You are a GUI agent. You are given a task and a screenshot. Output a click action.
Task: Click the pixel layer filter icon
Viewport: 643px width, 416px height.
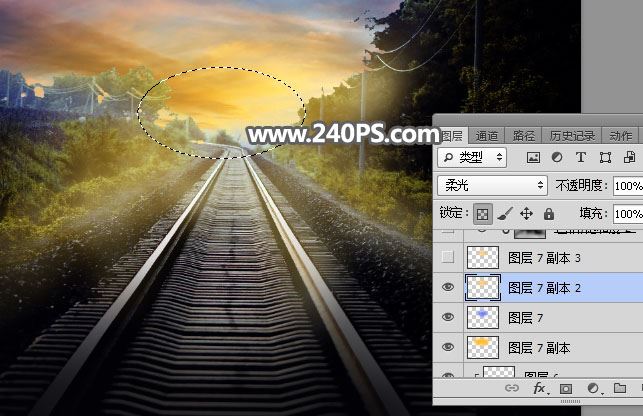point(533,158)
